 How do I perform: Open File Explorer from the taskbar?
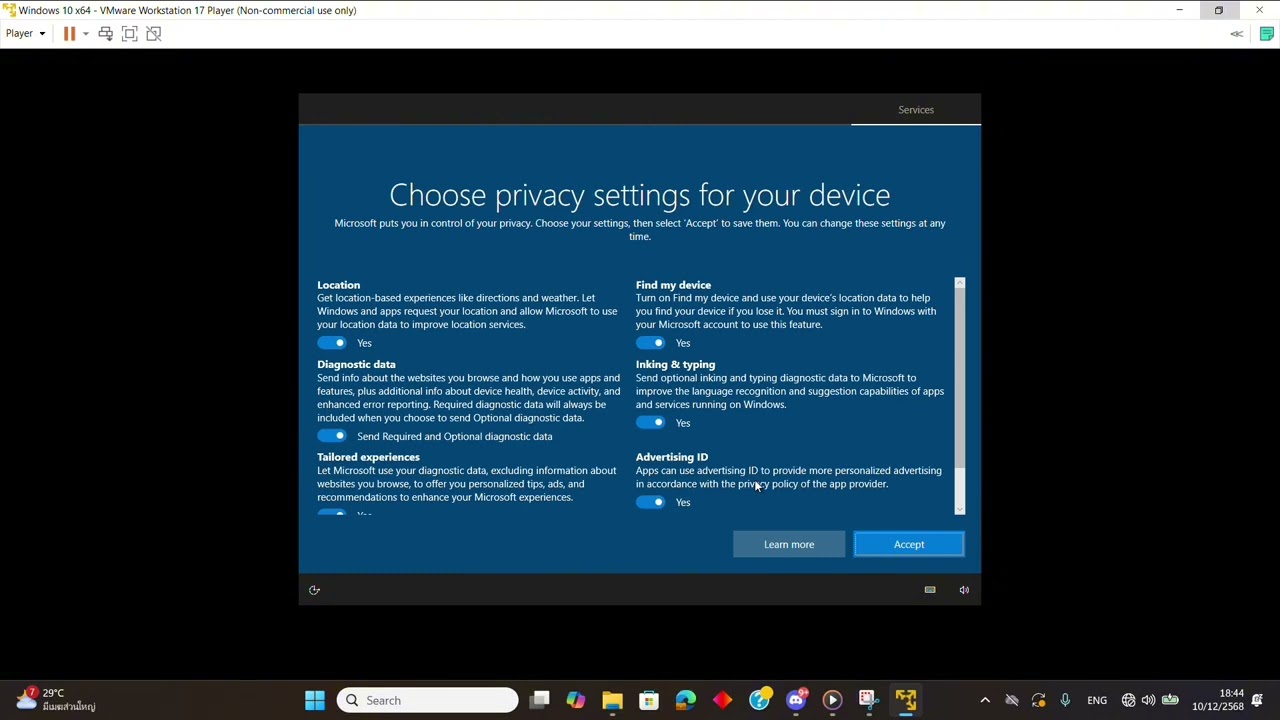[612, 700]
